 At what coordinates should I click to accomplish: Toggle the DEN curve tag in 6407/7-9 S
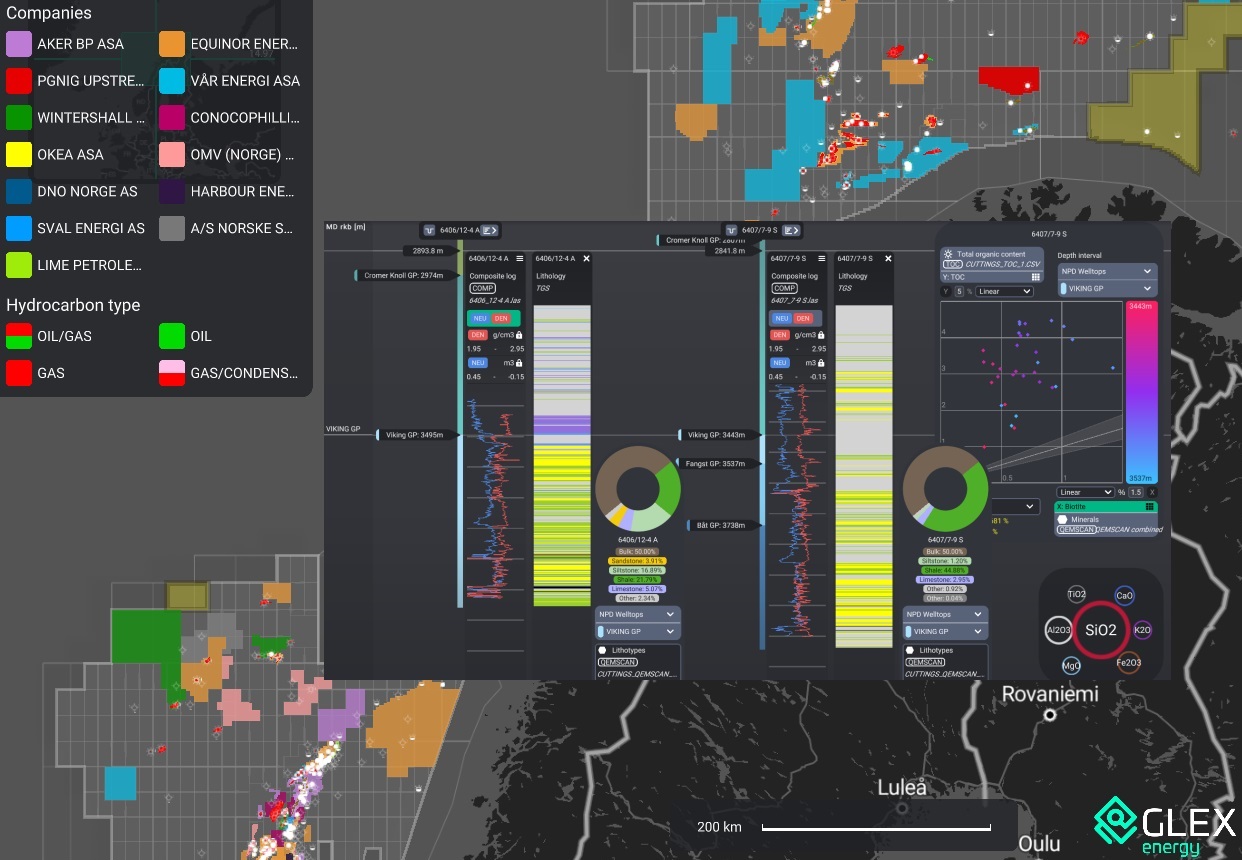click(804, 318)
